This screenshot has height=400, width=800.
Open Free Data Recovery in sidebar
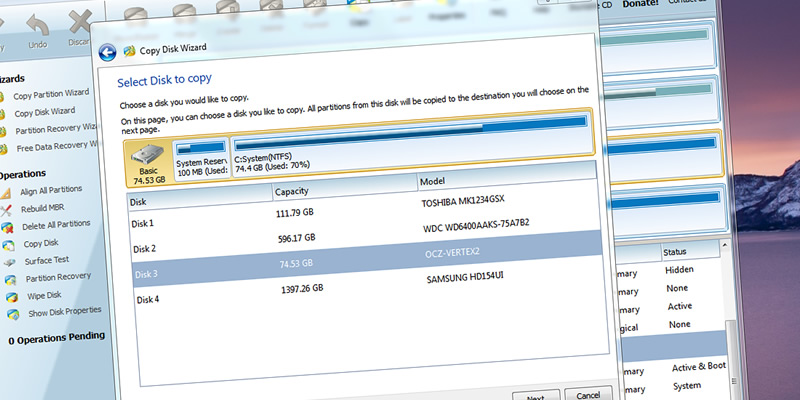pos(56,147)
